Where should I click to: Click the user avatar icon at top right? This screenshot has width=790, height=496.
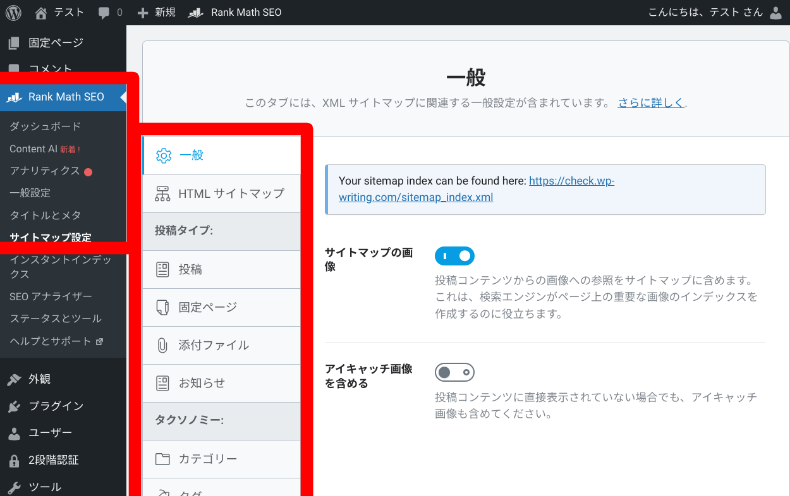point(776,13)
